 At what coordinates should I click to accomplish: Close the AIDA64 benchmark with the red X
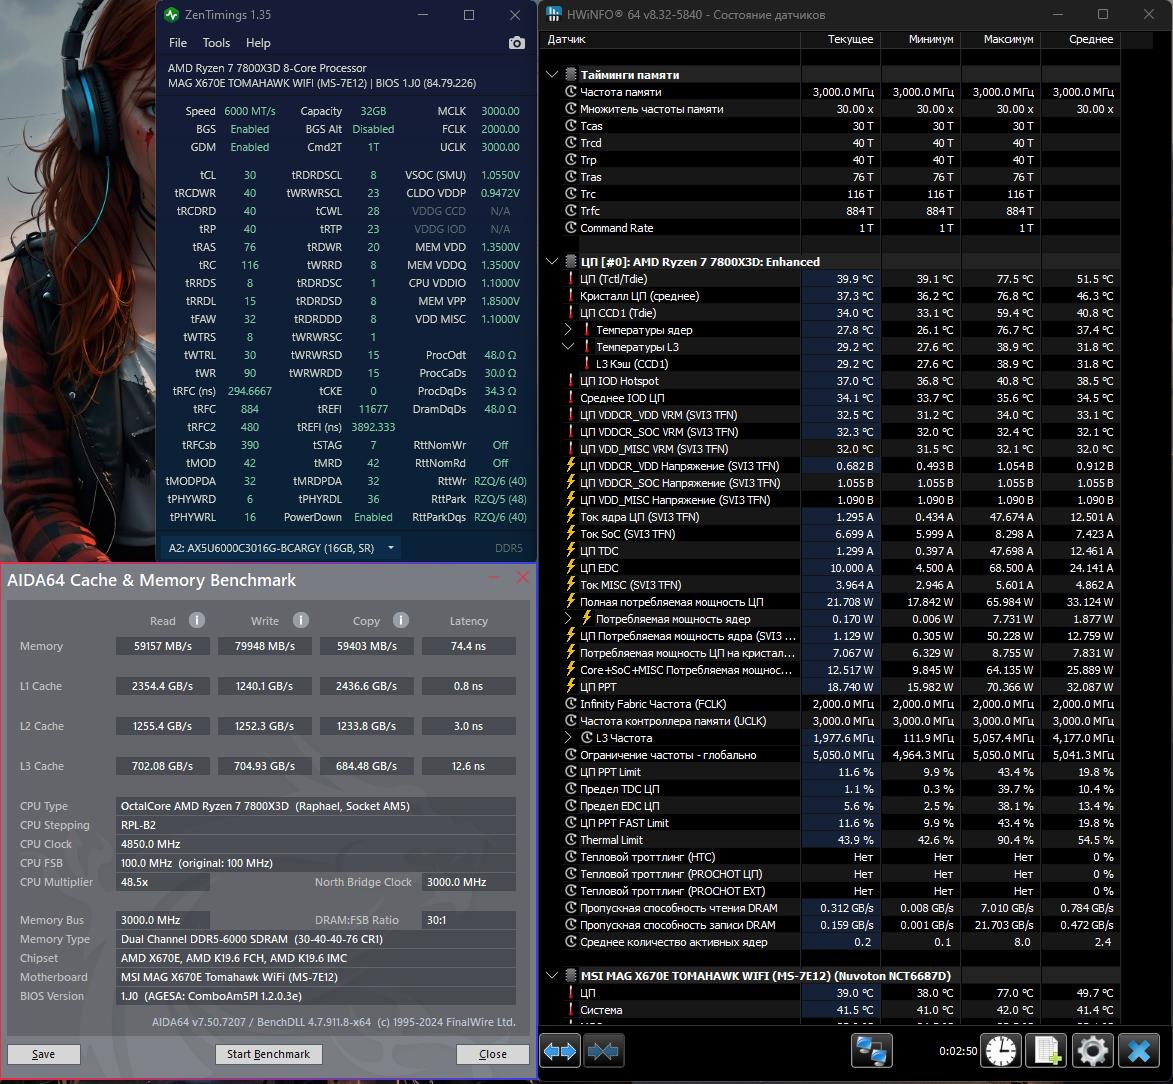(x=522, y=577)
